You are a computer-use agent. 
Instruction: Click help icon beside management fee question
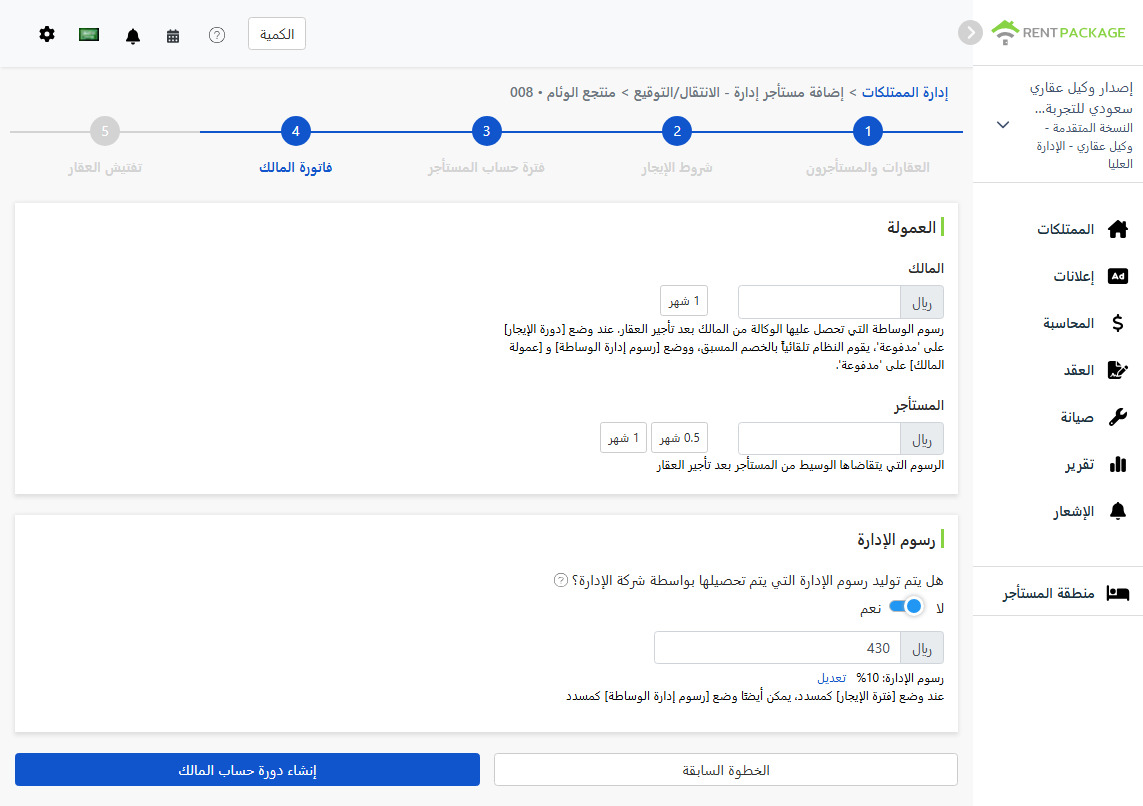561,580
